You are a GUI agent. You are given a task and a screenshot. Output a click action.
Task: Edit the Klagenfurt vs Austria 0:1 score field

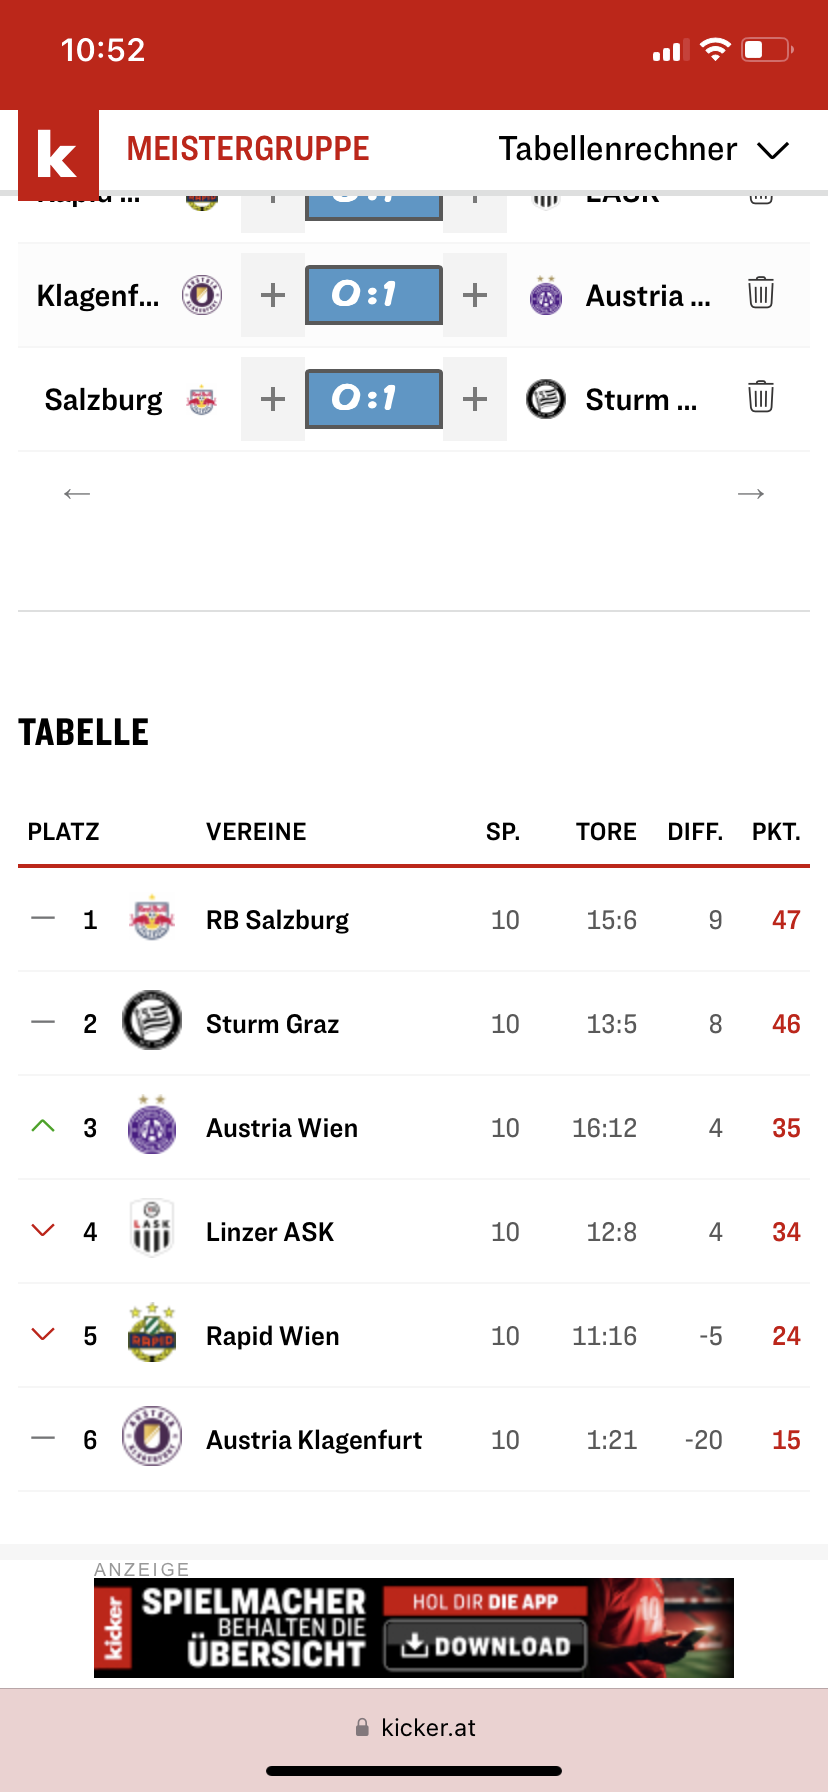tap(374, 294)
